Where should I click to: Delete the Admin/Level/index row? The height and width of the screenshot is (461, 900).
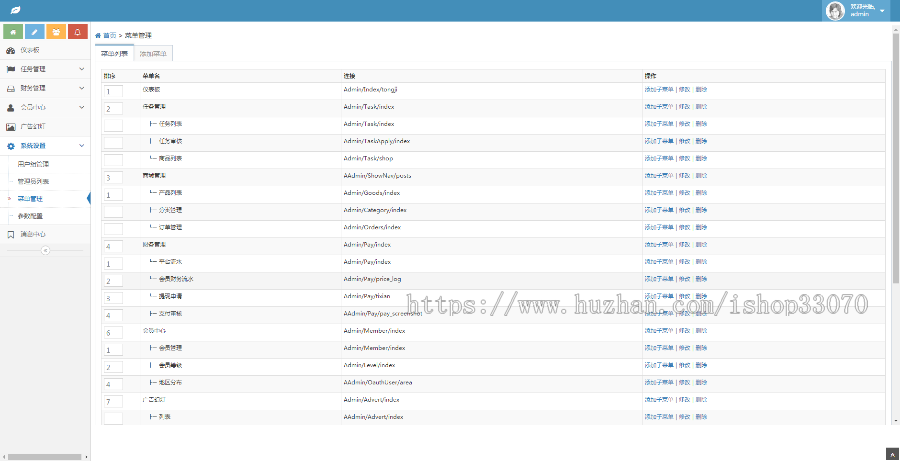point(701,365)
